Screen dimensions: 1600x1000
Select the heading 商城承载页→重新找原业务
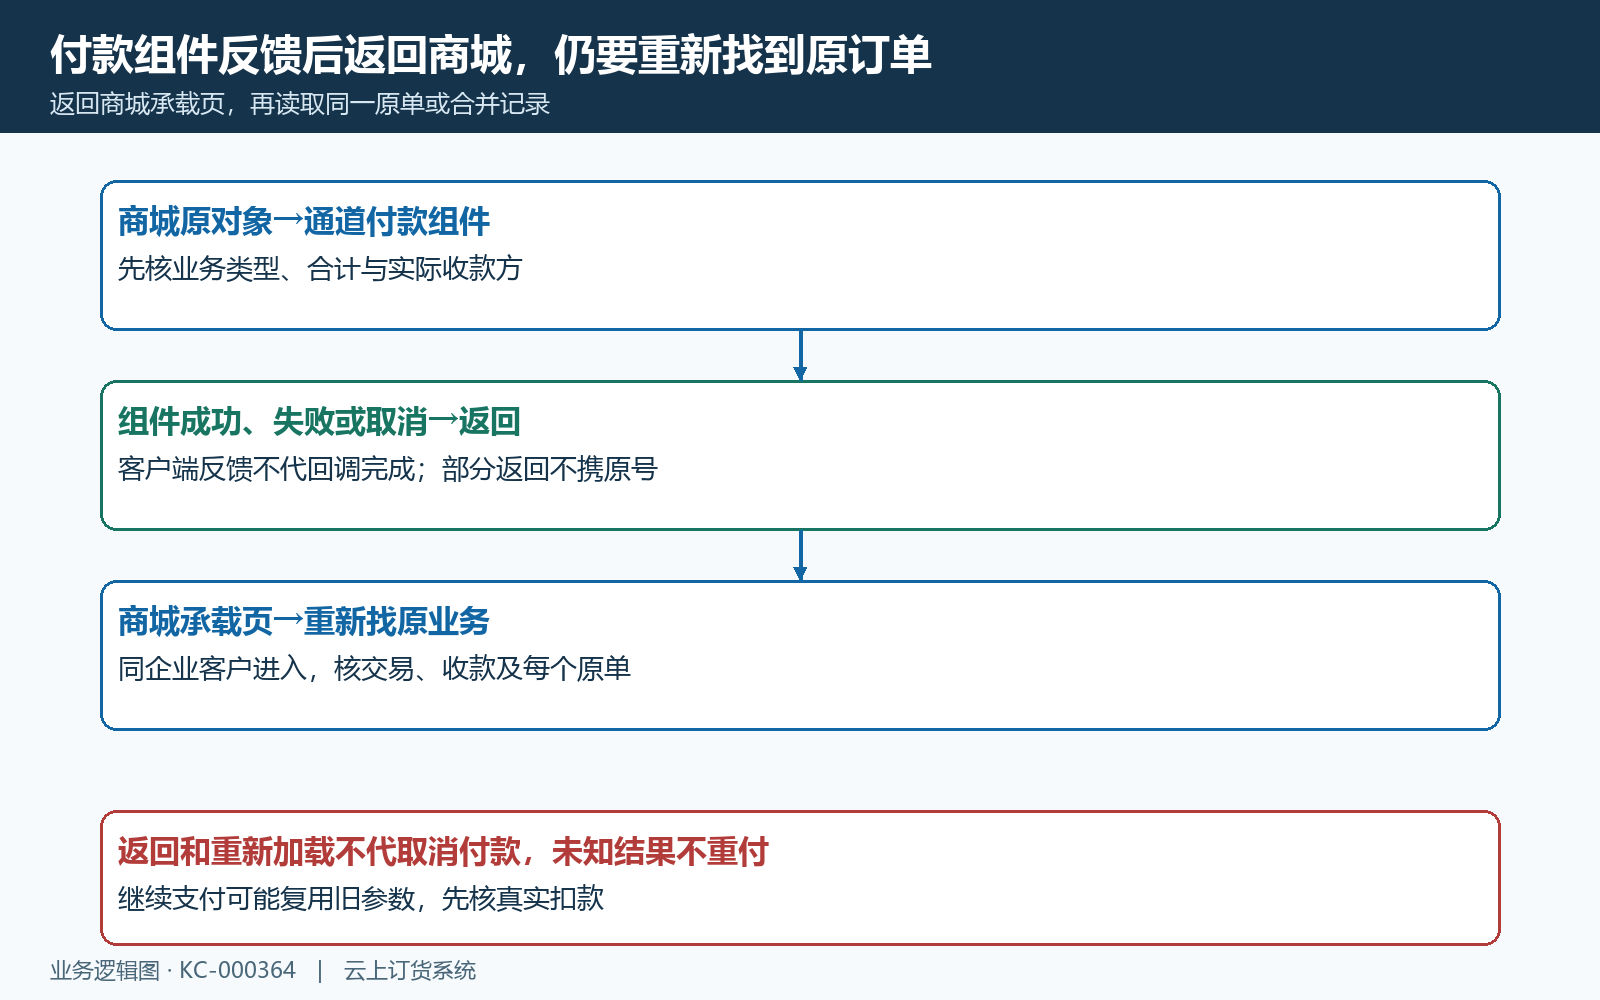(x=304, y=622)
